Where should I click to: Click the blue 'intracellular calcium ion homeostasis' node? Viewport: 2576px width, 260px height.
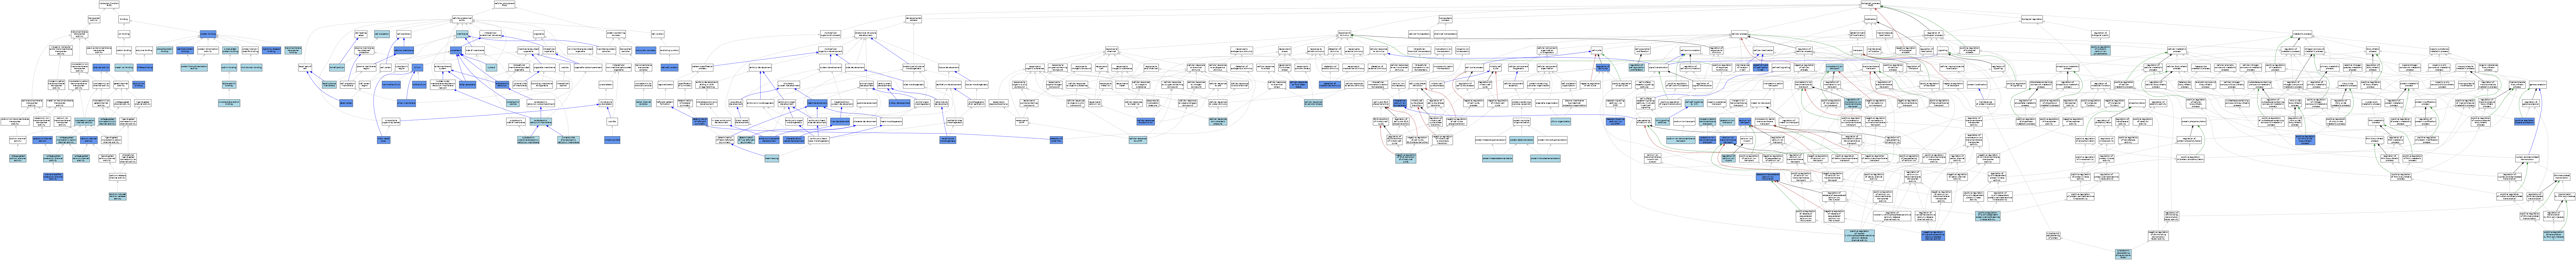coord(1400,103)
